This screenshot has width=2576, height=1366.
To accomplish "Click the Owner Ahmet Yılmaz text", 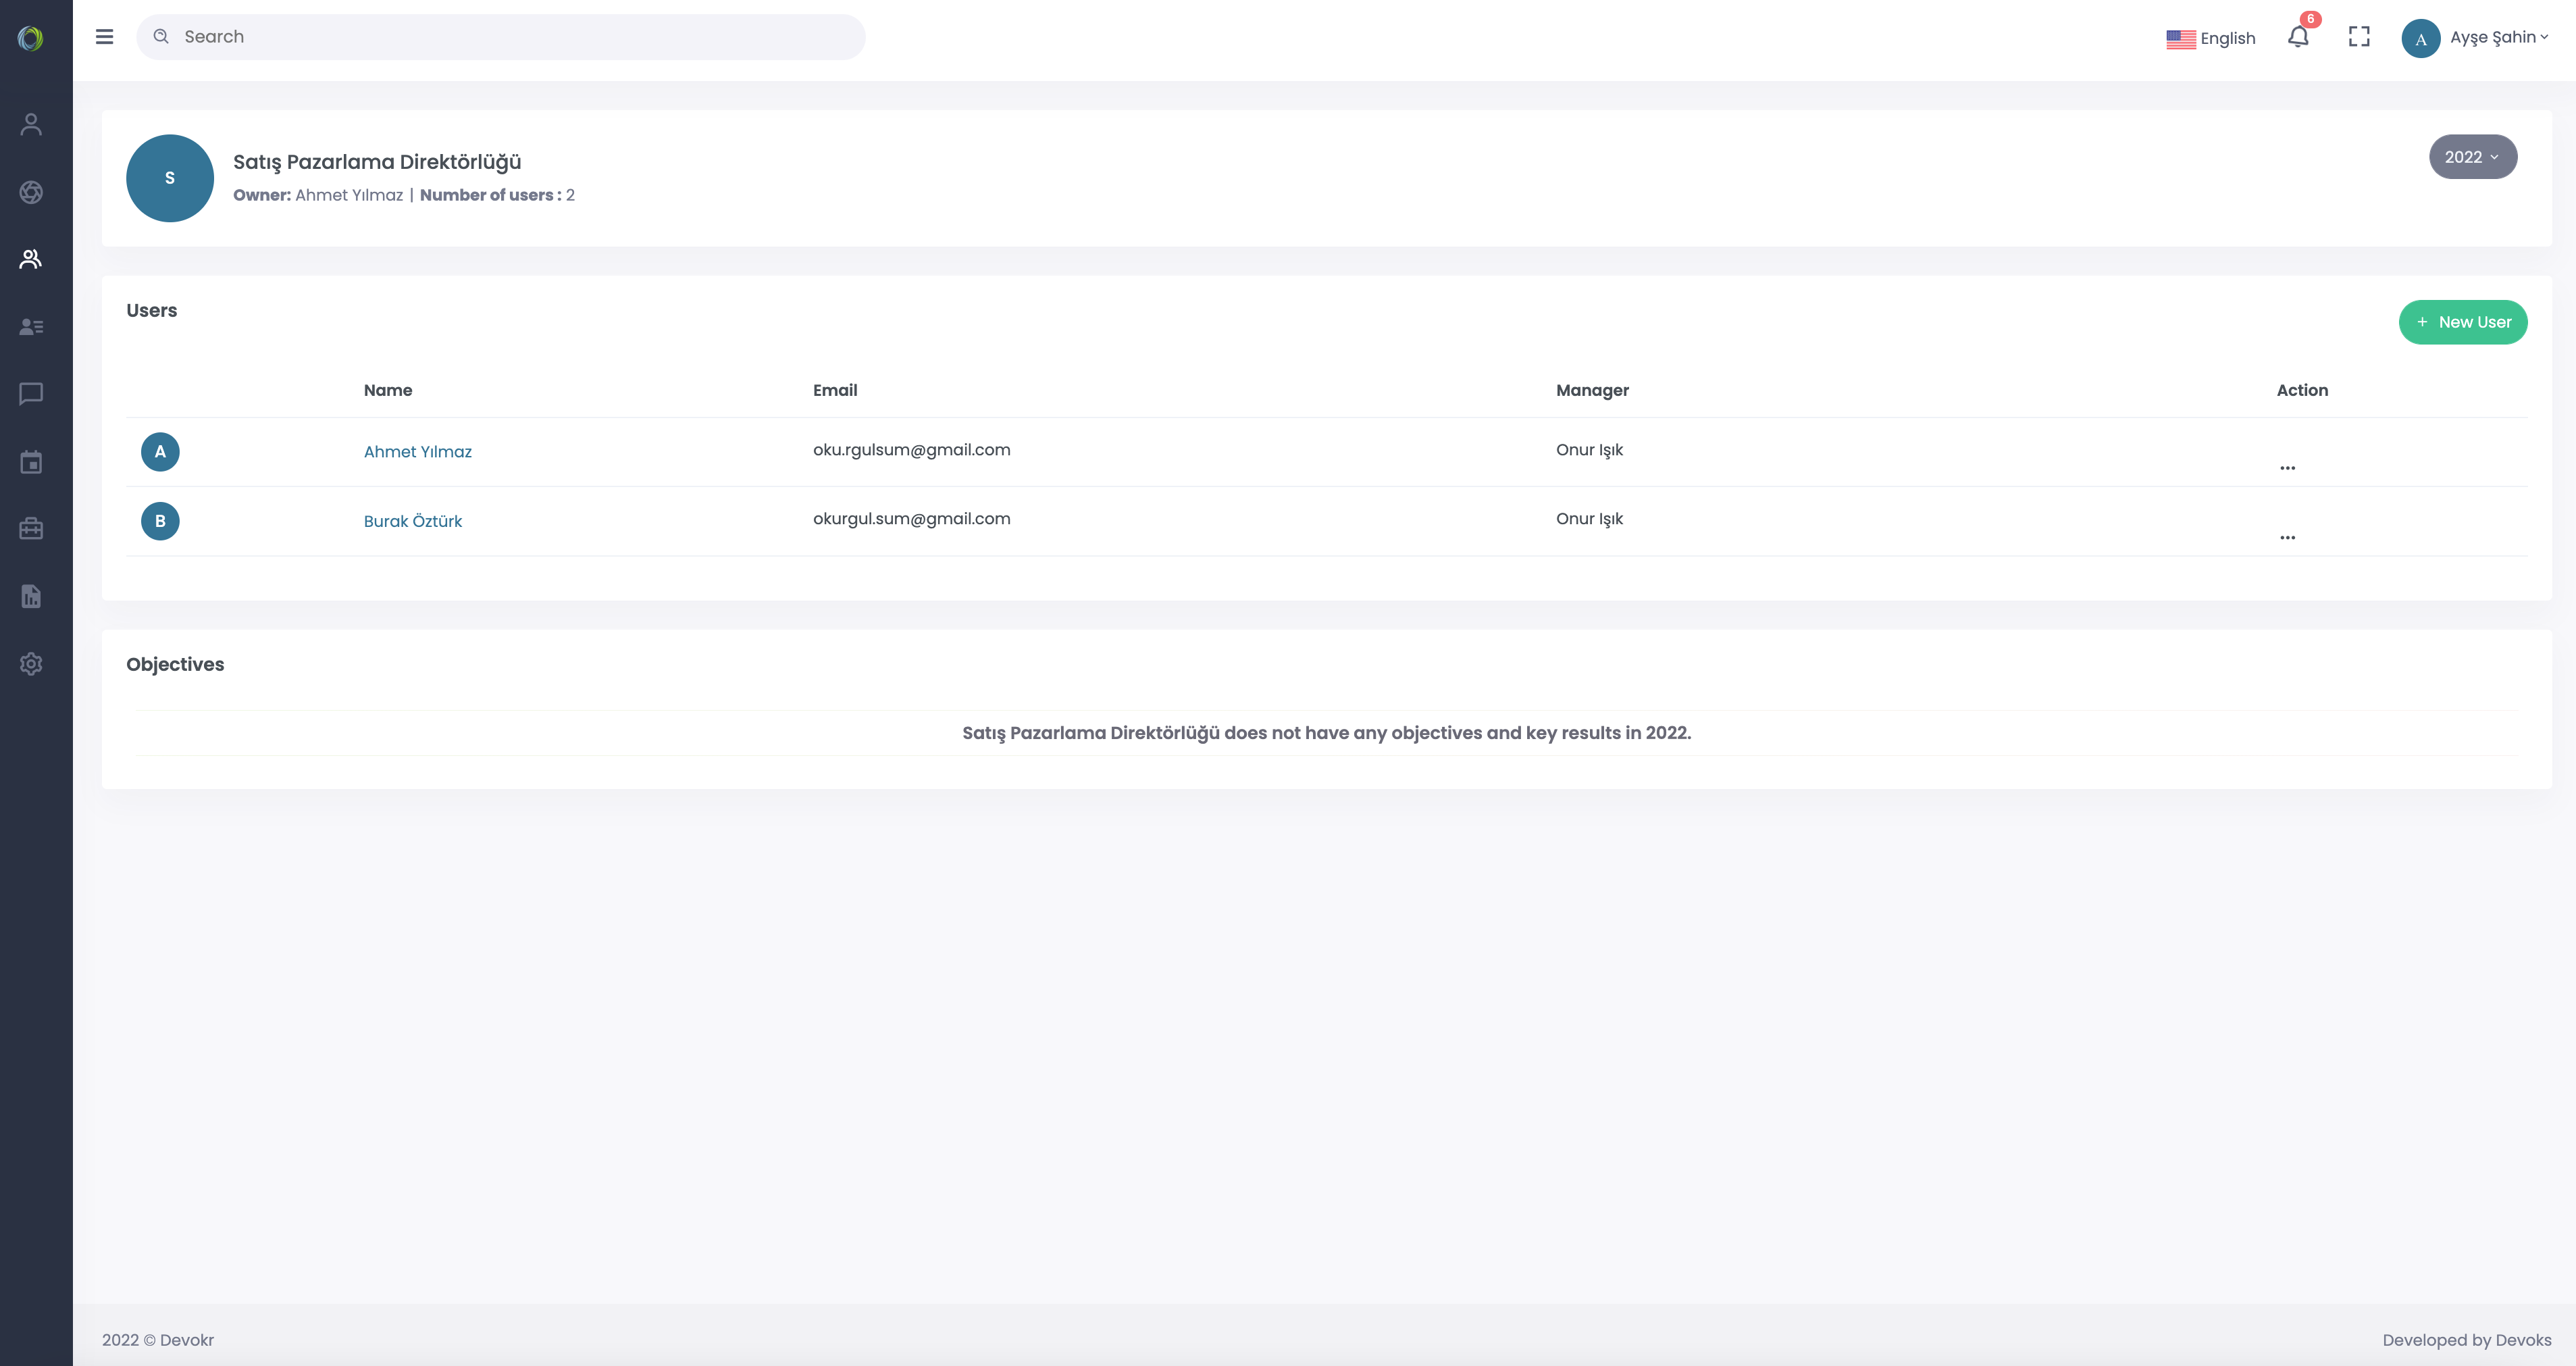I will (318, 195).
